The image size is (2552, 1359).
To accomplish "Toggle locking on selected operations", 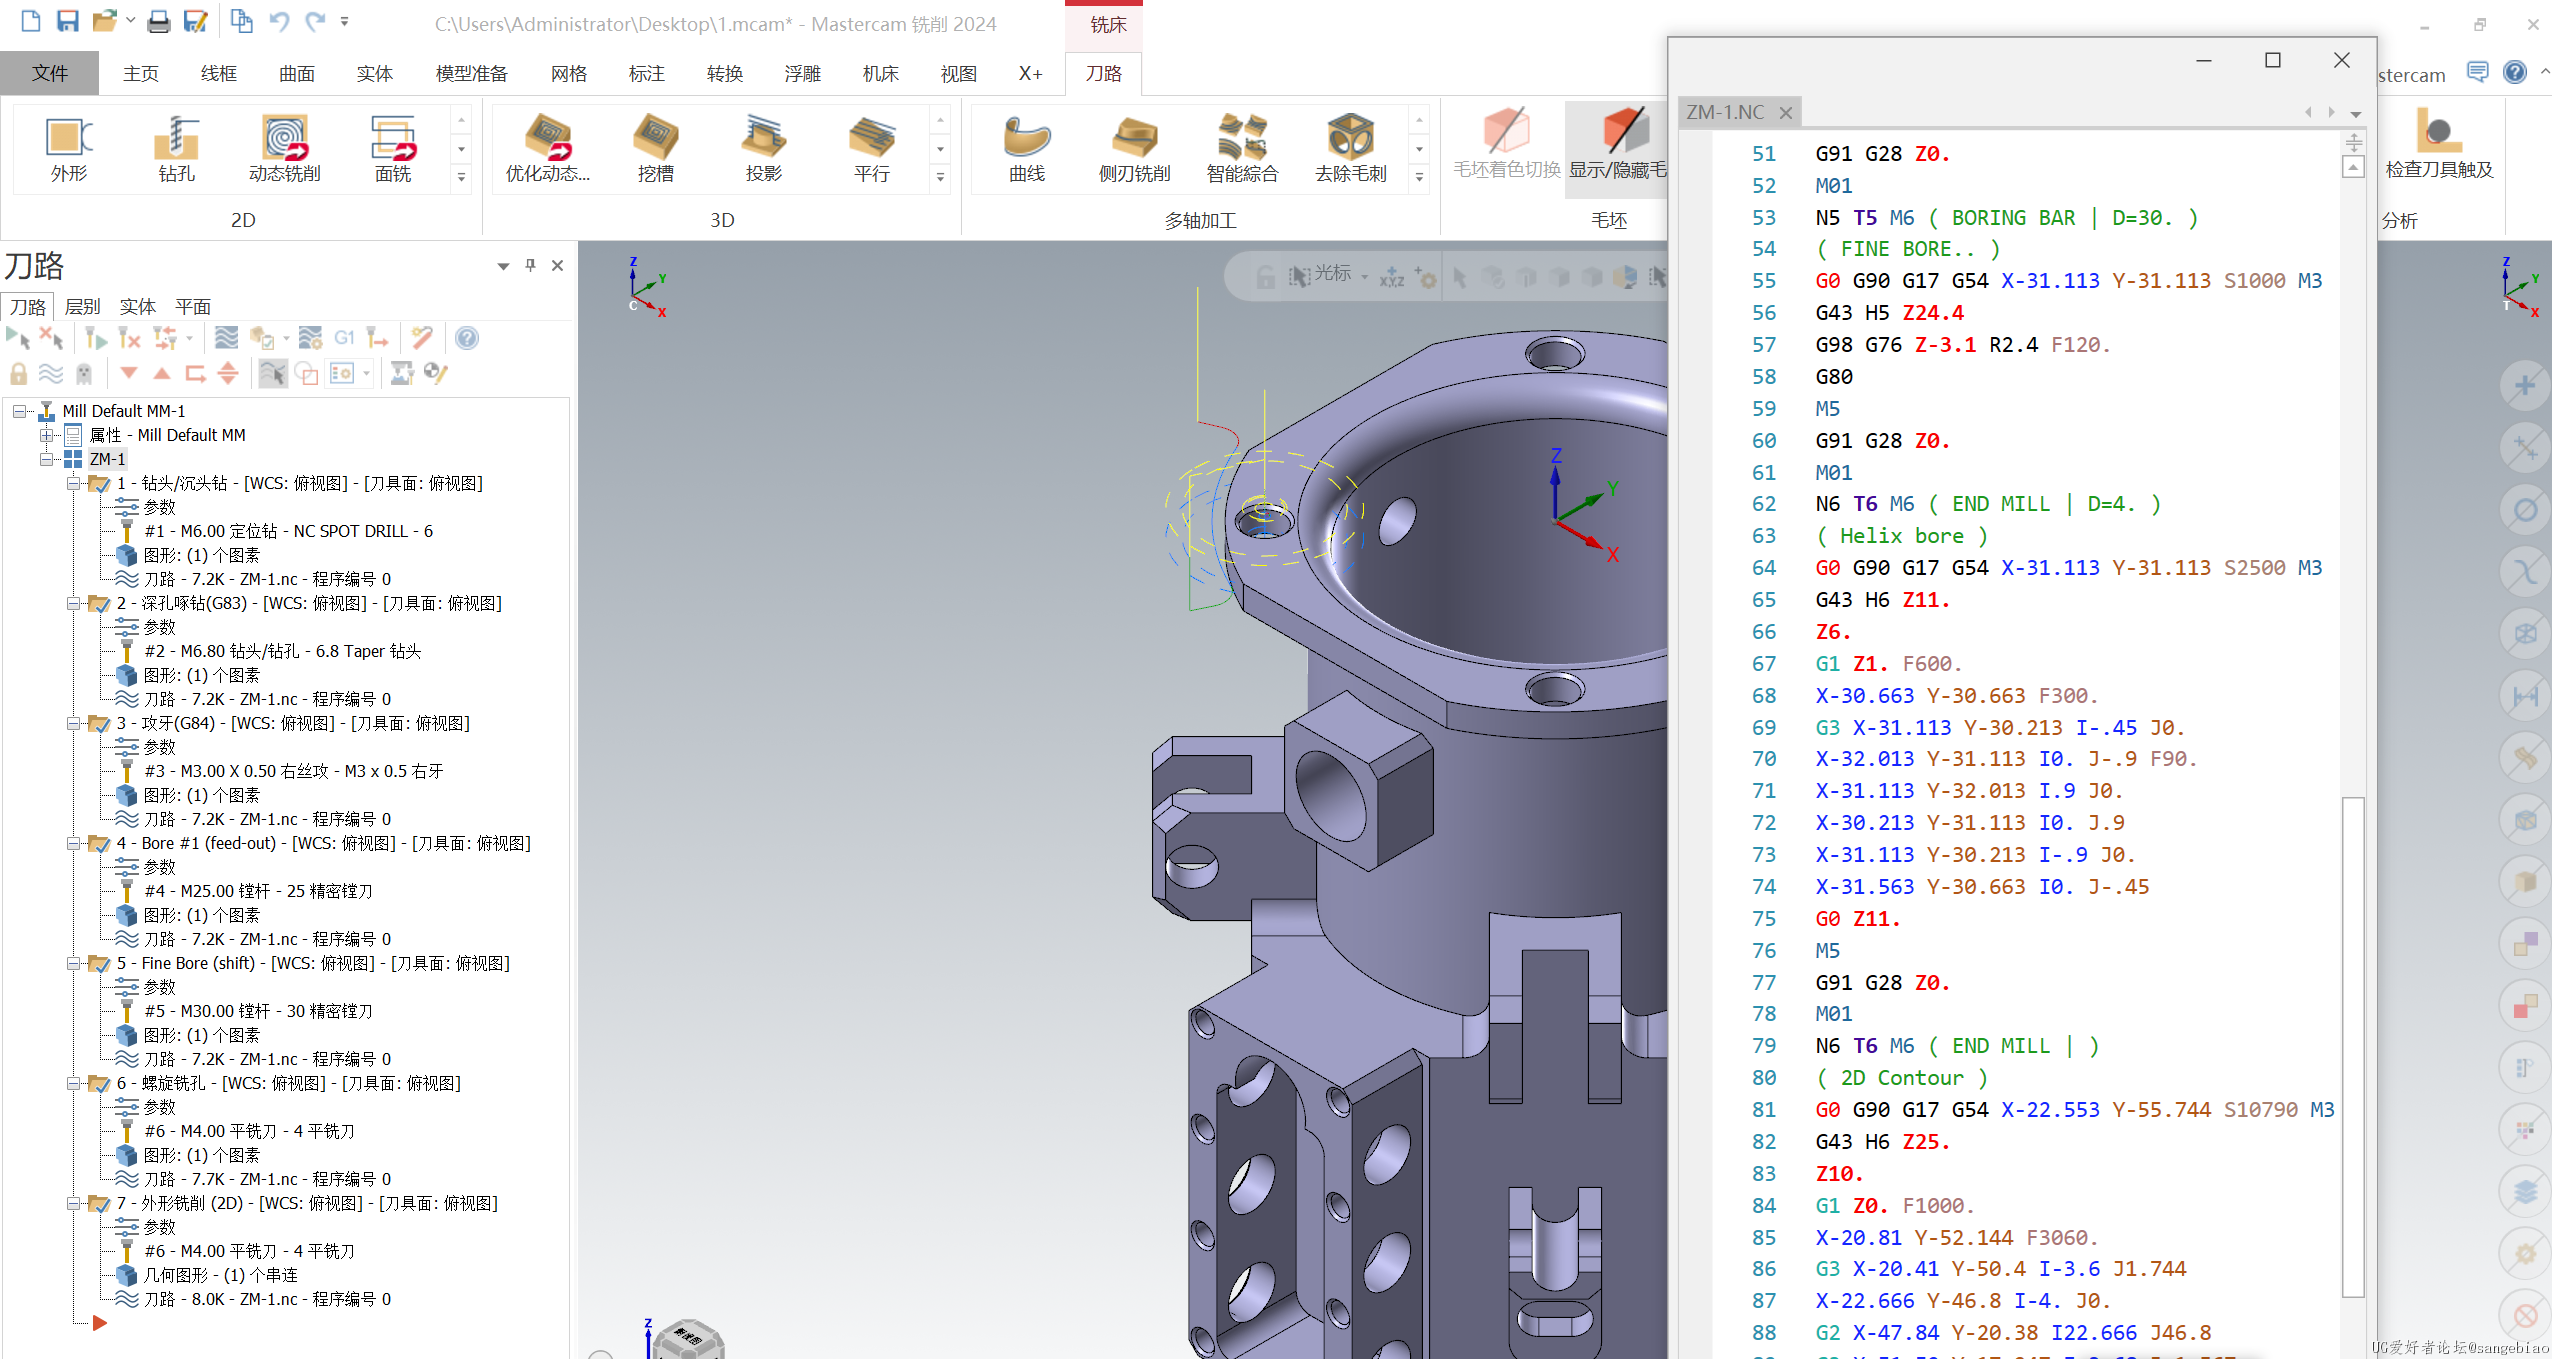I will [18, 373].
